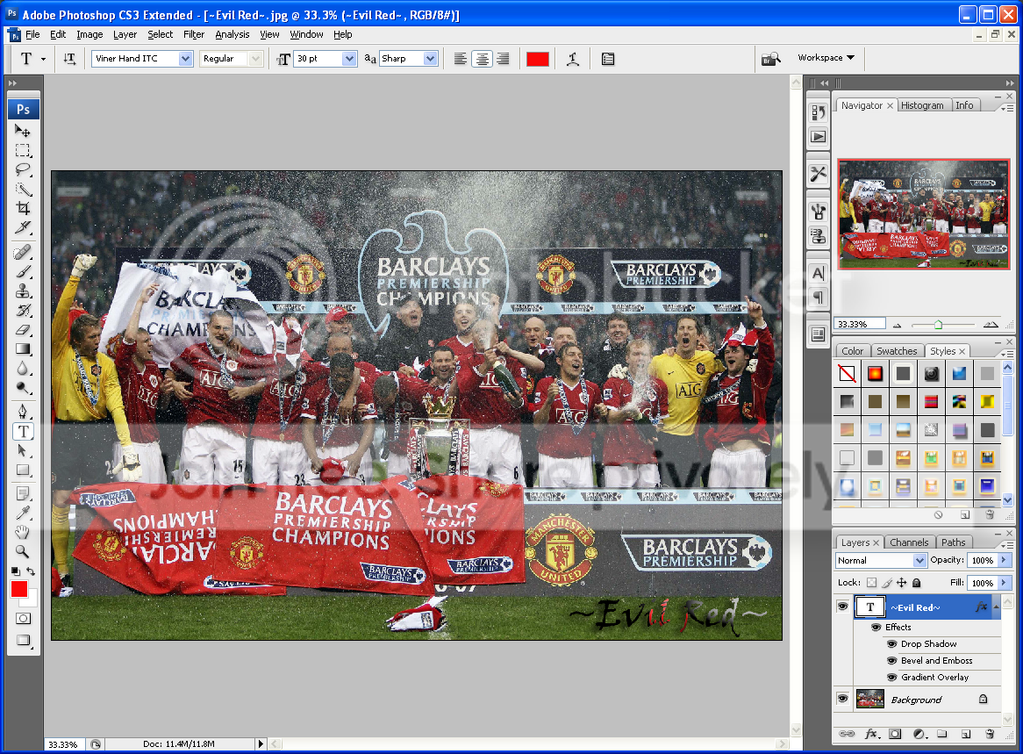Open the anti-aliasing Sharp dropdown

point(430,59)
